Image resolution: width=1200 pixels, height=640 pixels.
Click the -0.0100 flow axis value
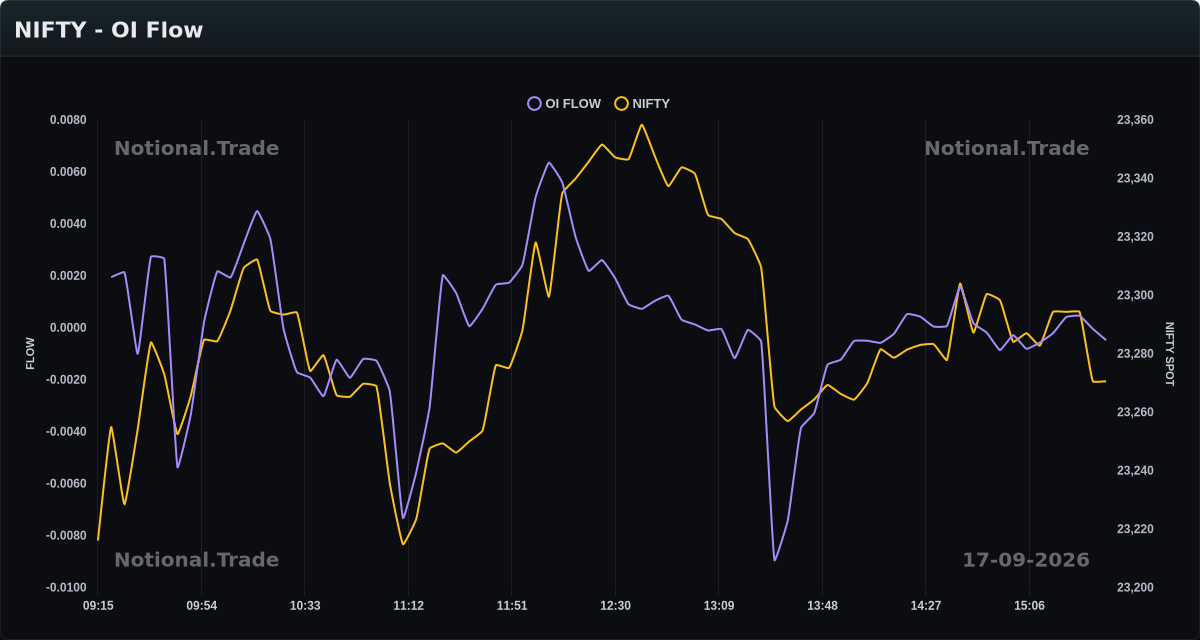(x=66, y=588)
